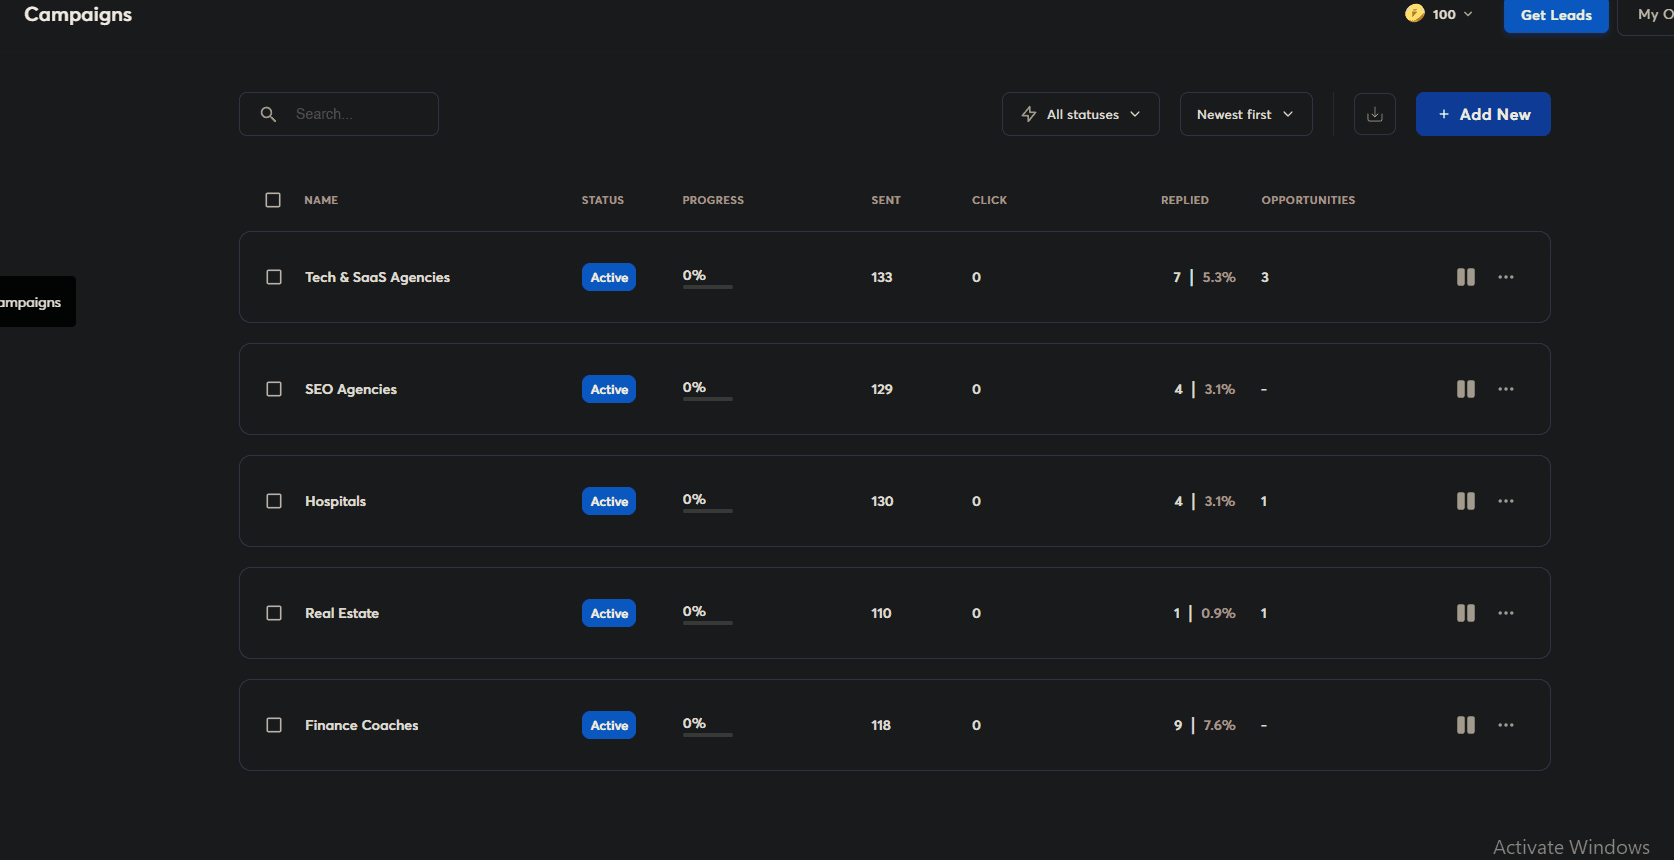
Task: Open the Real Estate campaign
Action: [342, 613]
